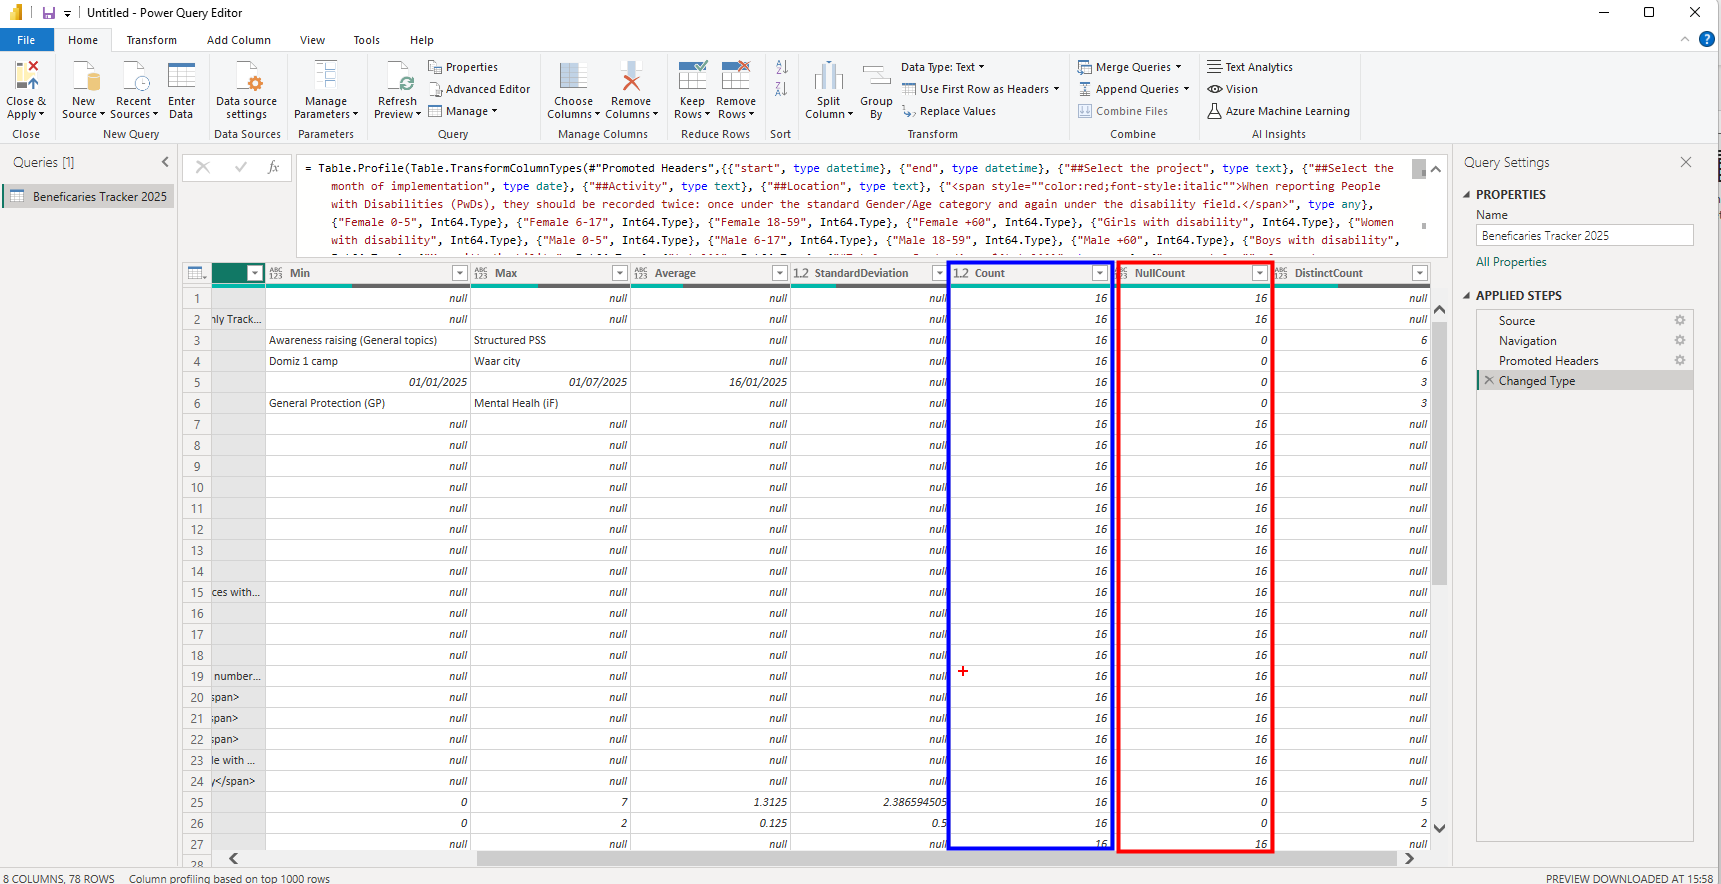Sort ascending using the A-Z icon
Image resolution: width=1721 pixels, height=884 pixels.
(x=781, y=67)
